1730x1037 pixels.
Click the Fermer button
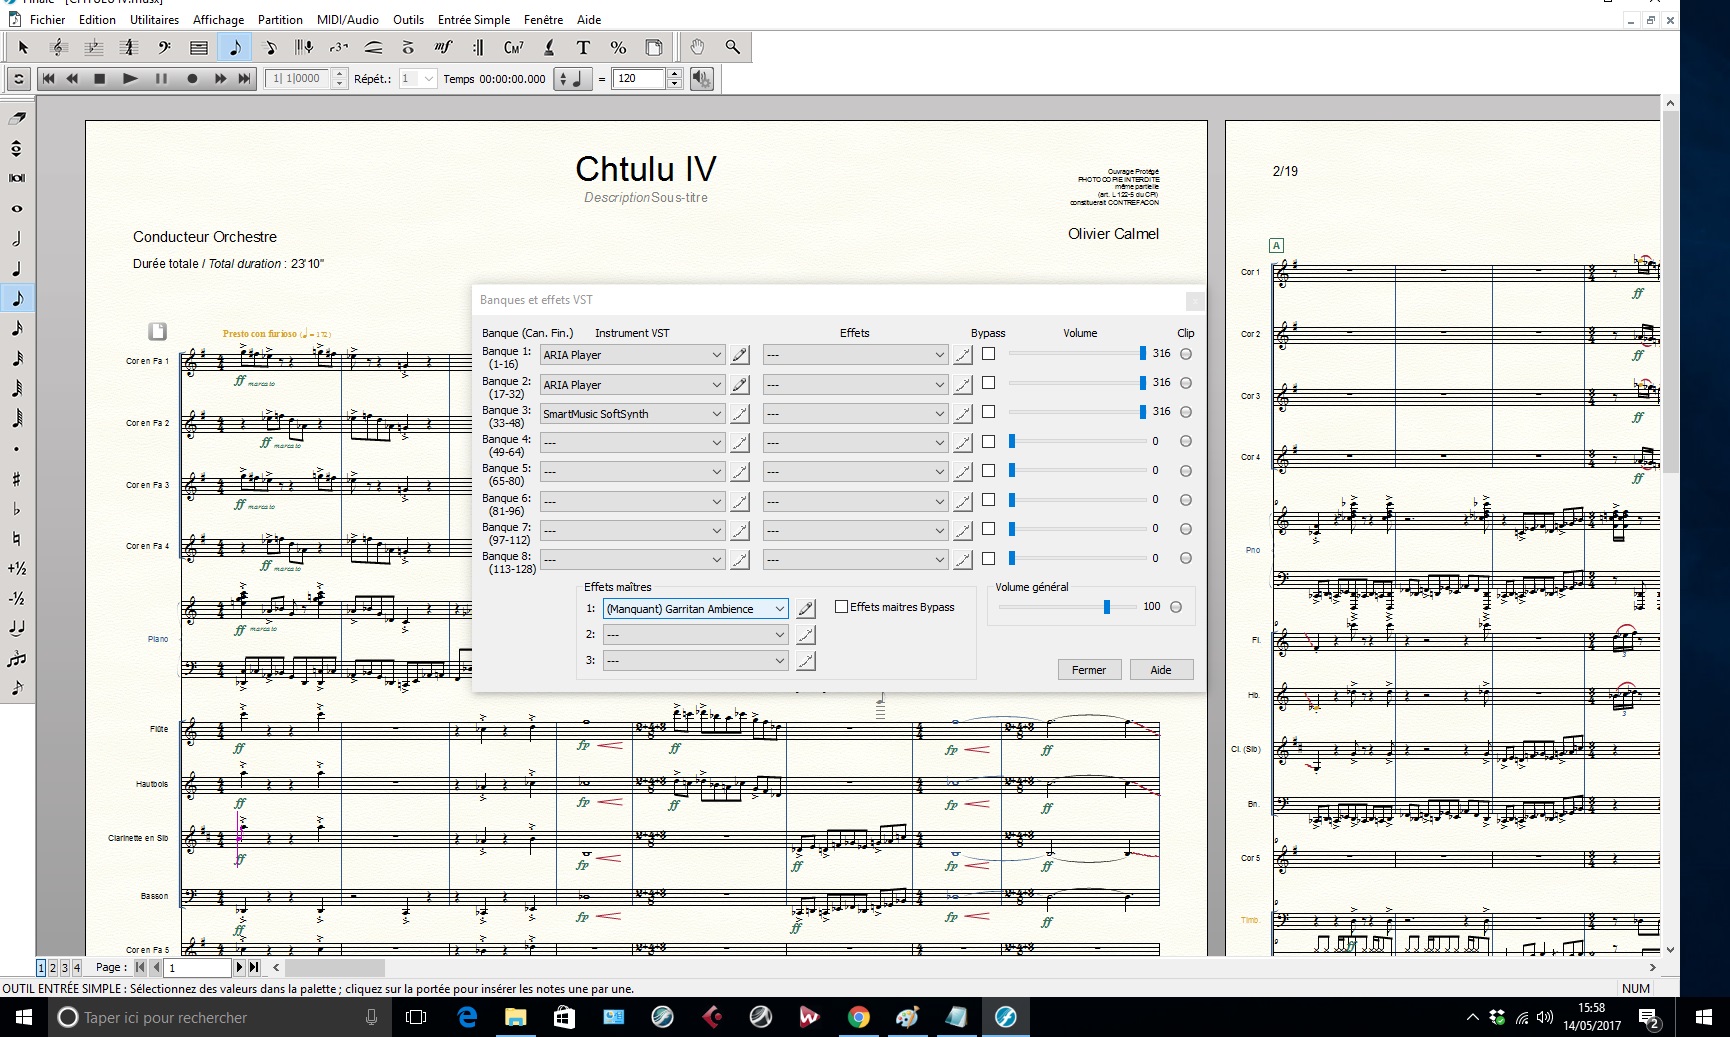pyautogui.click(x=1089, y=670)
